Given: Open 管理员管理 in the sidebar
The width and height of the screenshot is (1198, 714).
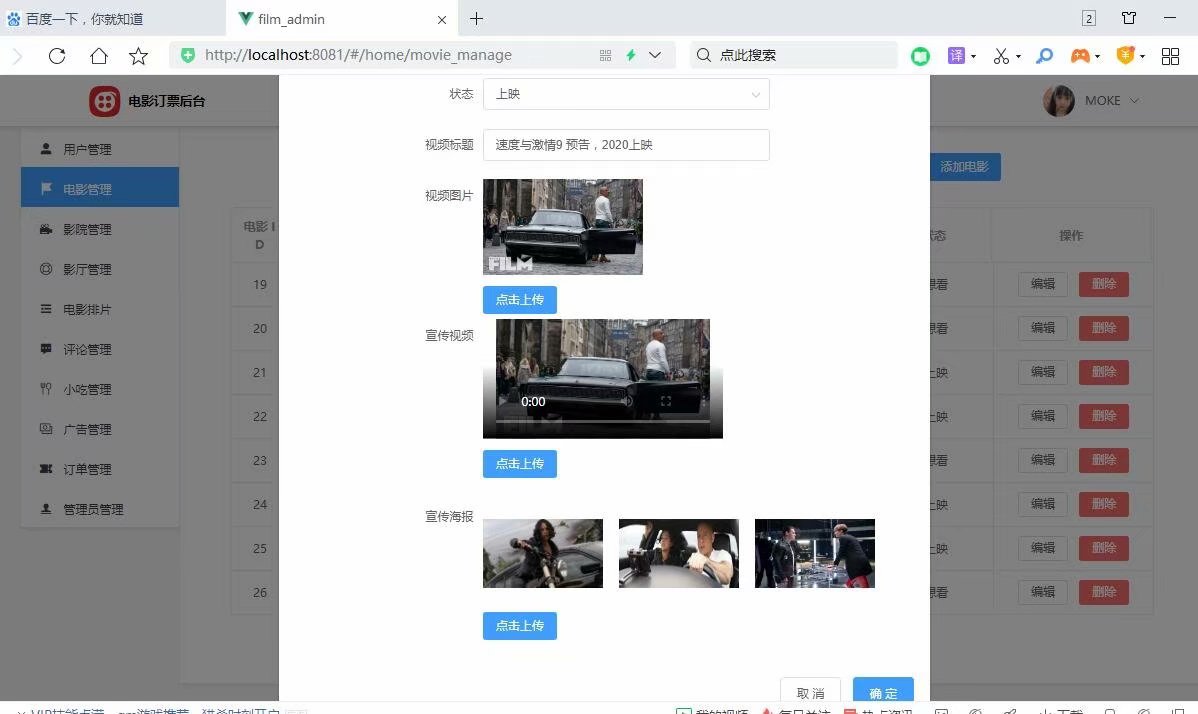Looking at the screenshot, I should [100, 509].
